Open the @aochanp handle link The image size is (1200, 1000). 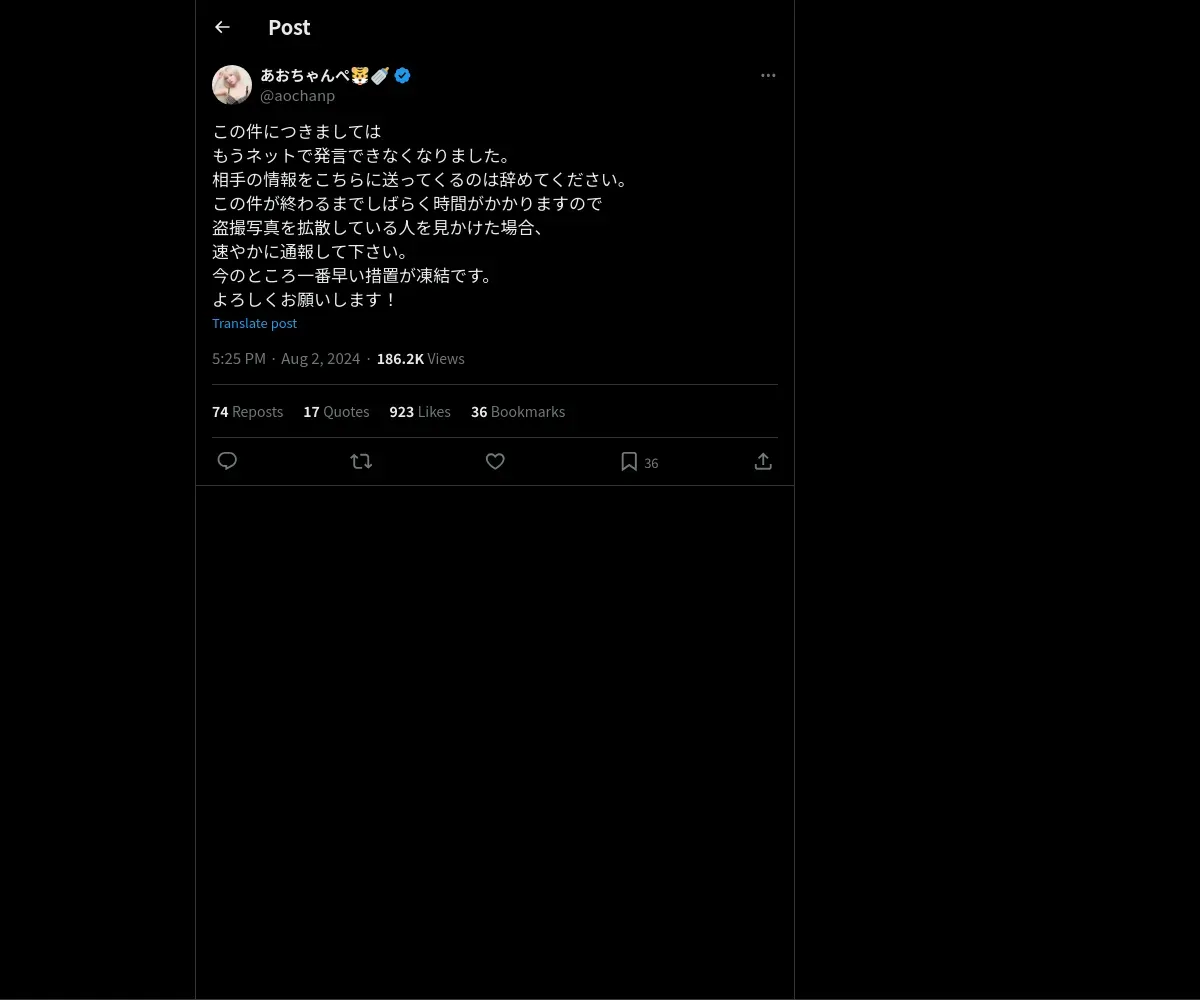pyautogui.click(x=297, y=96)
